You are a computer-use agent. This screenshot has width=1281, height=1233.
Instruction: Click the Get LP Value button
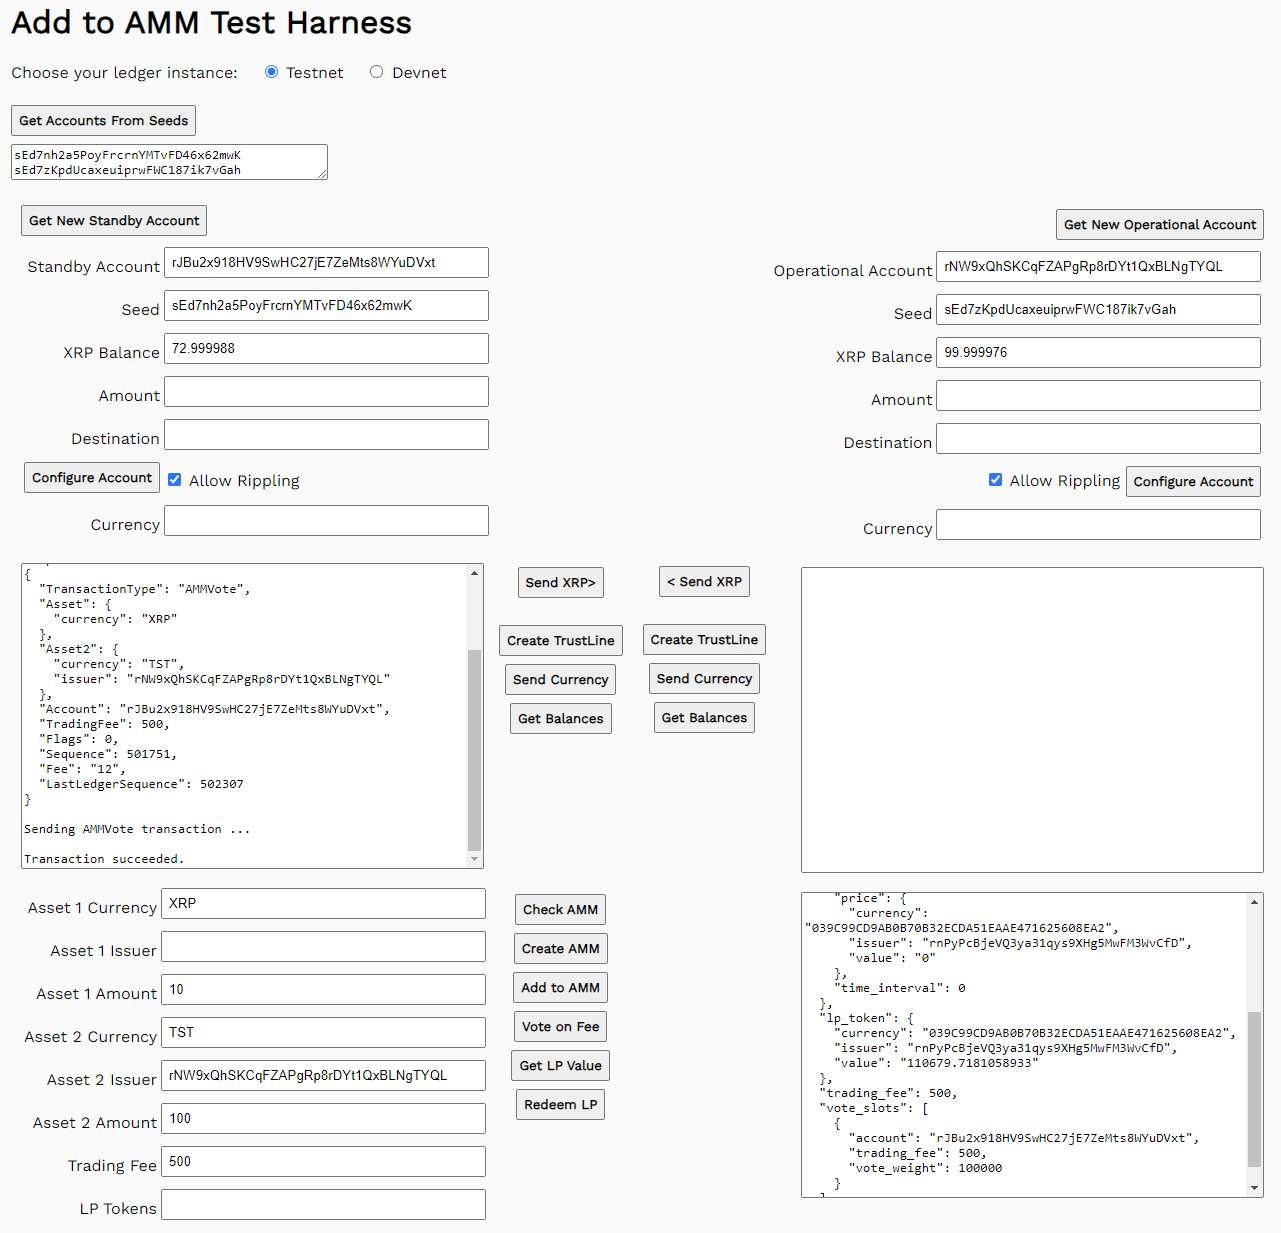[x=560, y=1066]
